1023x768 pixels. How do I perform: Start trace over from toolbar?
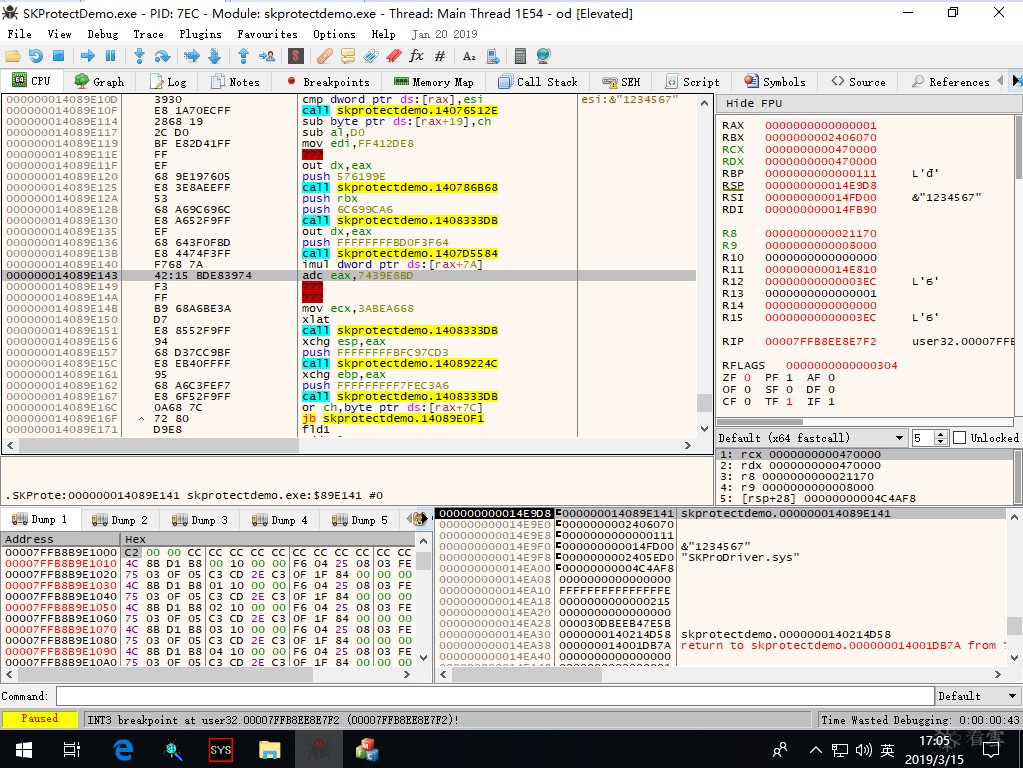(x=215, y=57)
